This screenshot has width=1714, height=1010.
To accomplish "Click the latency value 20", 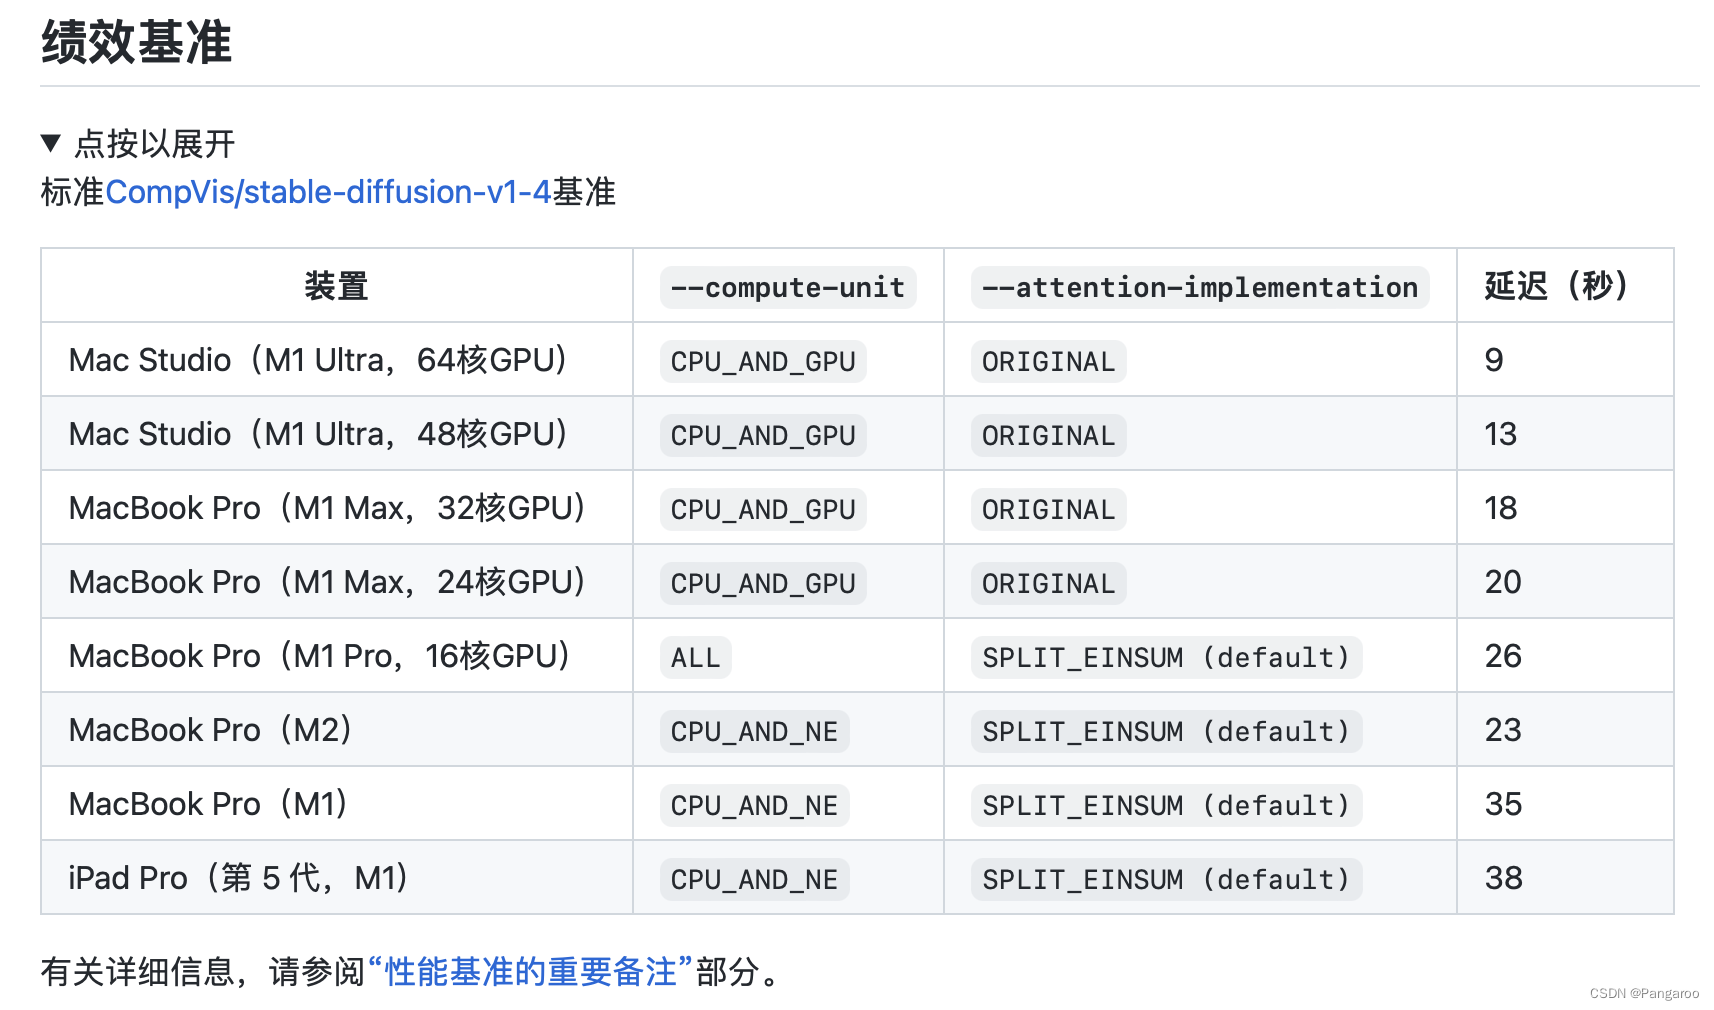I will (x=1503, y=582).
